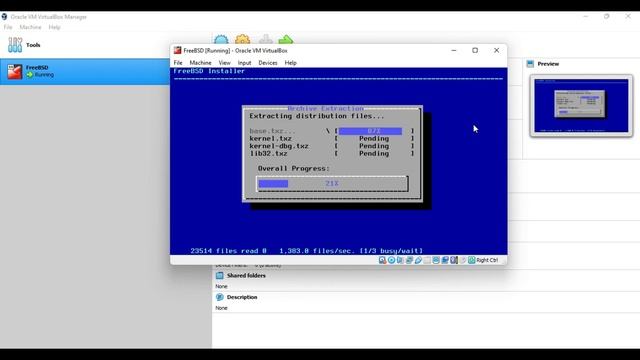Image resolution: width=640 pixels, height=360 pixels.
Task: Click the kernel.txz row in installer
Action: [x=332, y=138]
